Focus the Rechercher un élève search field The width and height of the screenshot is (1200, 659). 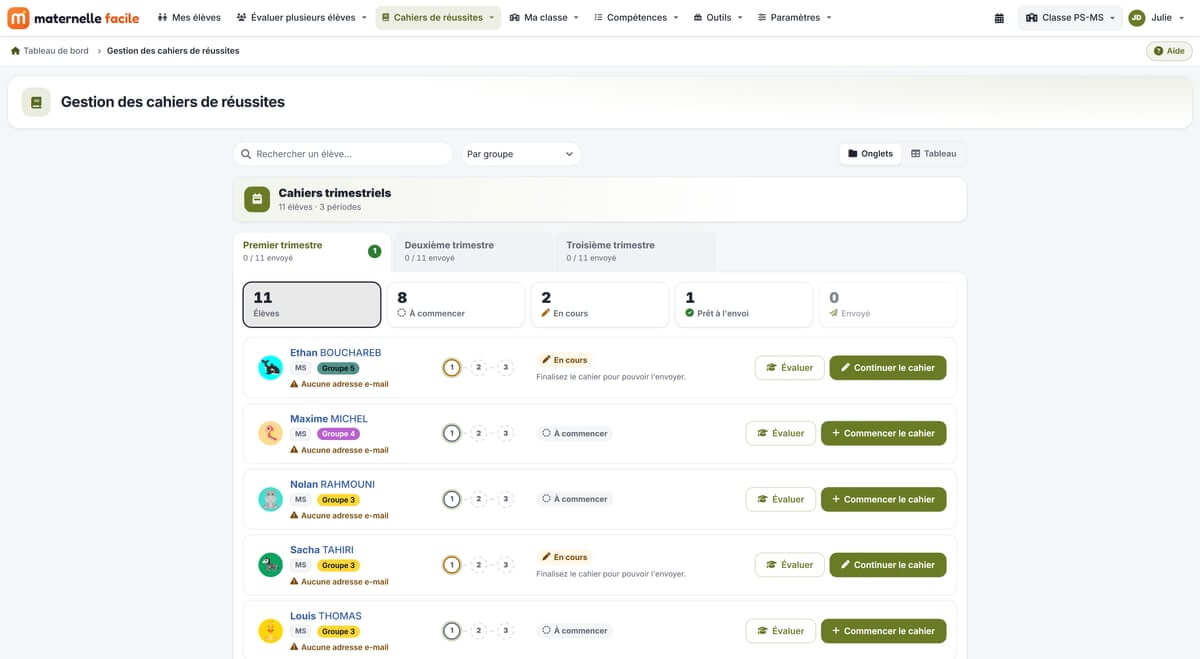coord(343,154)
